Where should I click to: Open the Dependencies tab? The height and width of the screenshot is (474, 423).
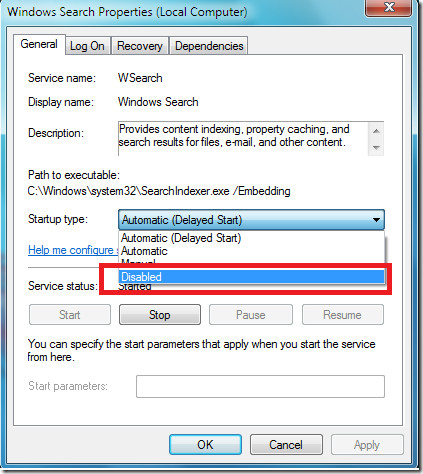209,46
